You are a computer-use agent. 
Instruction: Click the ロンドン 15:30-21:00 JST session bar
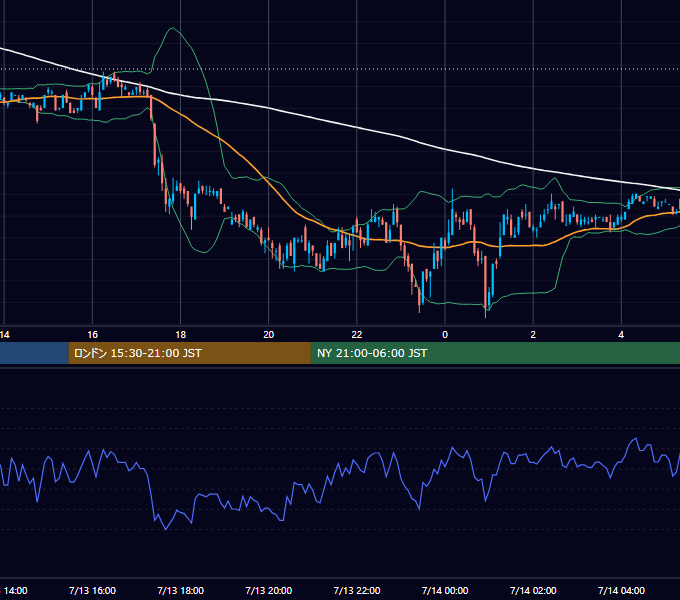190,353
